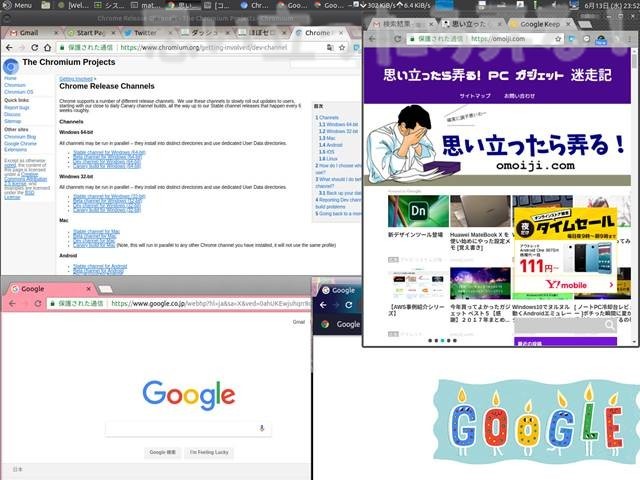Click the file manager icon in the top panel
640x480 pixels.
(46, 5)
